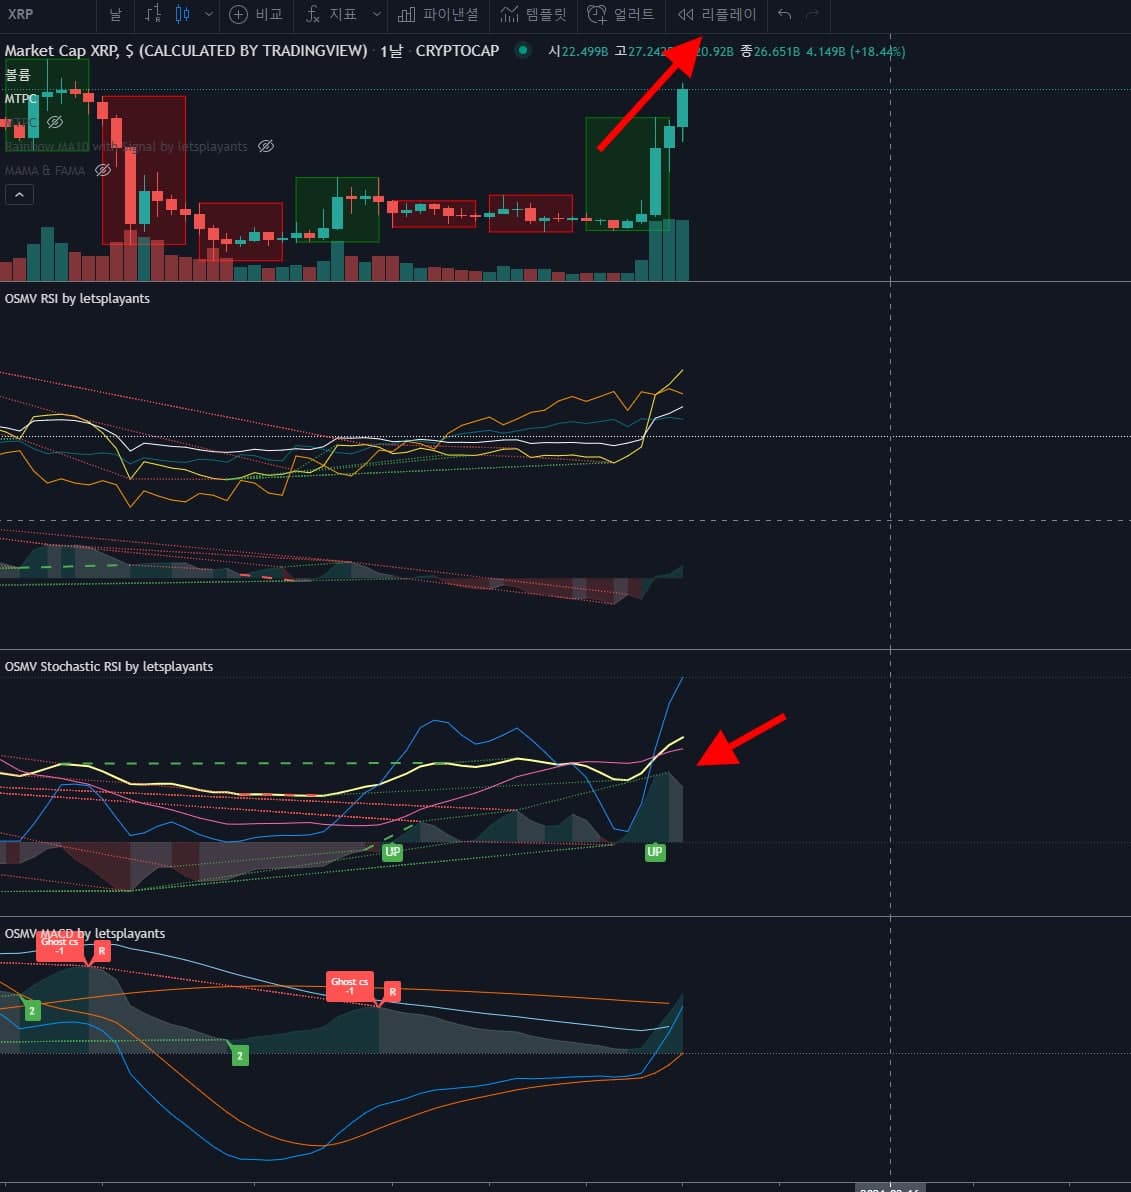Click the green 2 marker at the MACD pane's left edge
This screenshot has width=1131, height=1192.
pos(32,1011)
